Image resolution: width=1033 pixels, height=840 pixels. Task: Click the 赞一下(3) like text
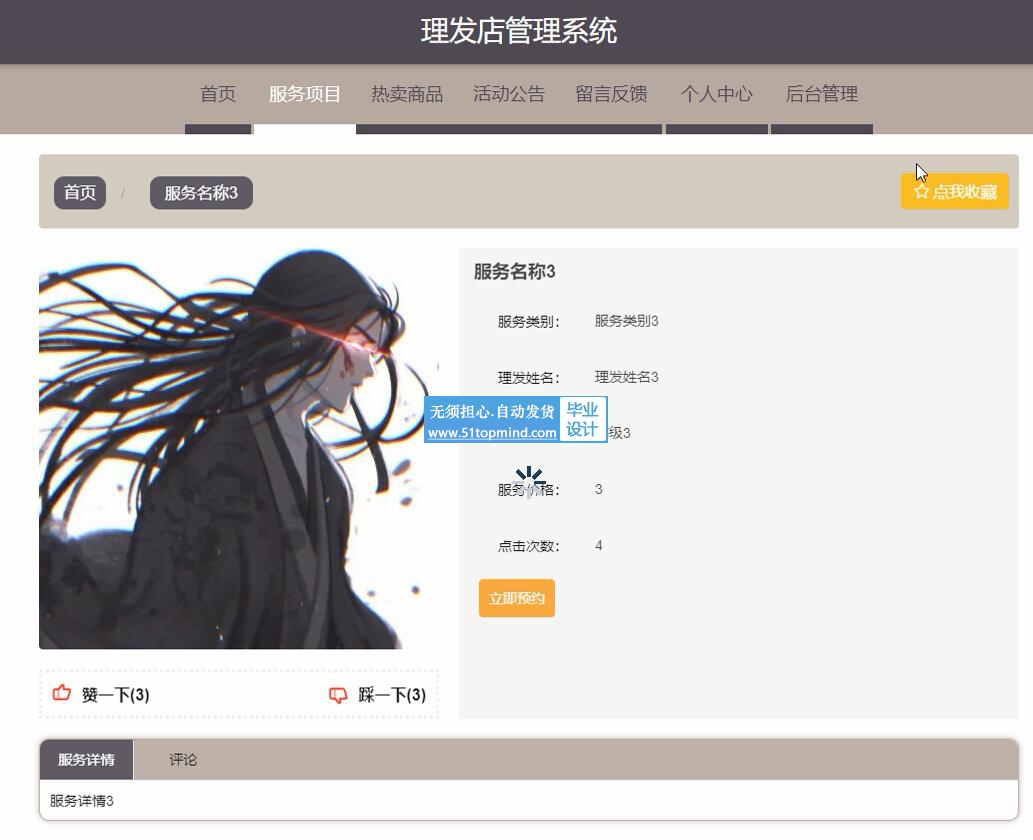click(x=115, y=694)
